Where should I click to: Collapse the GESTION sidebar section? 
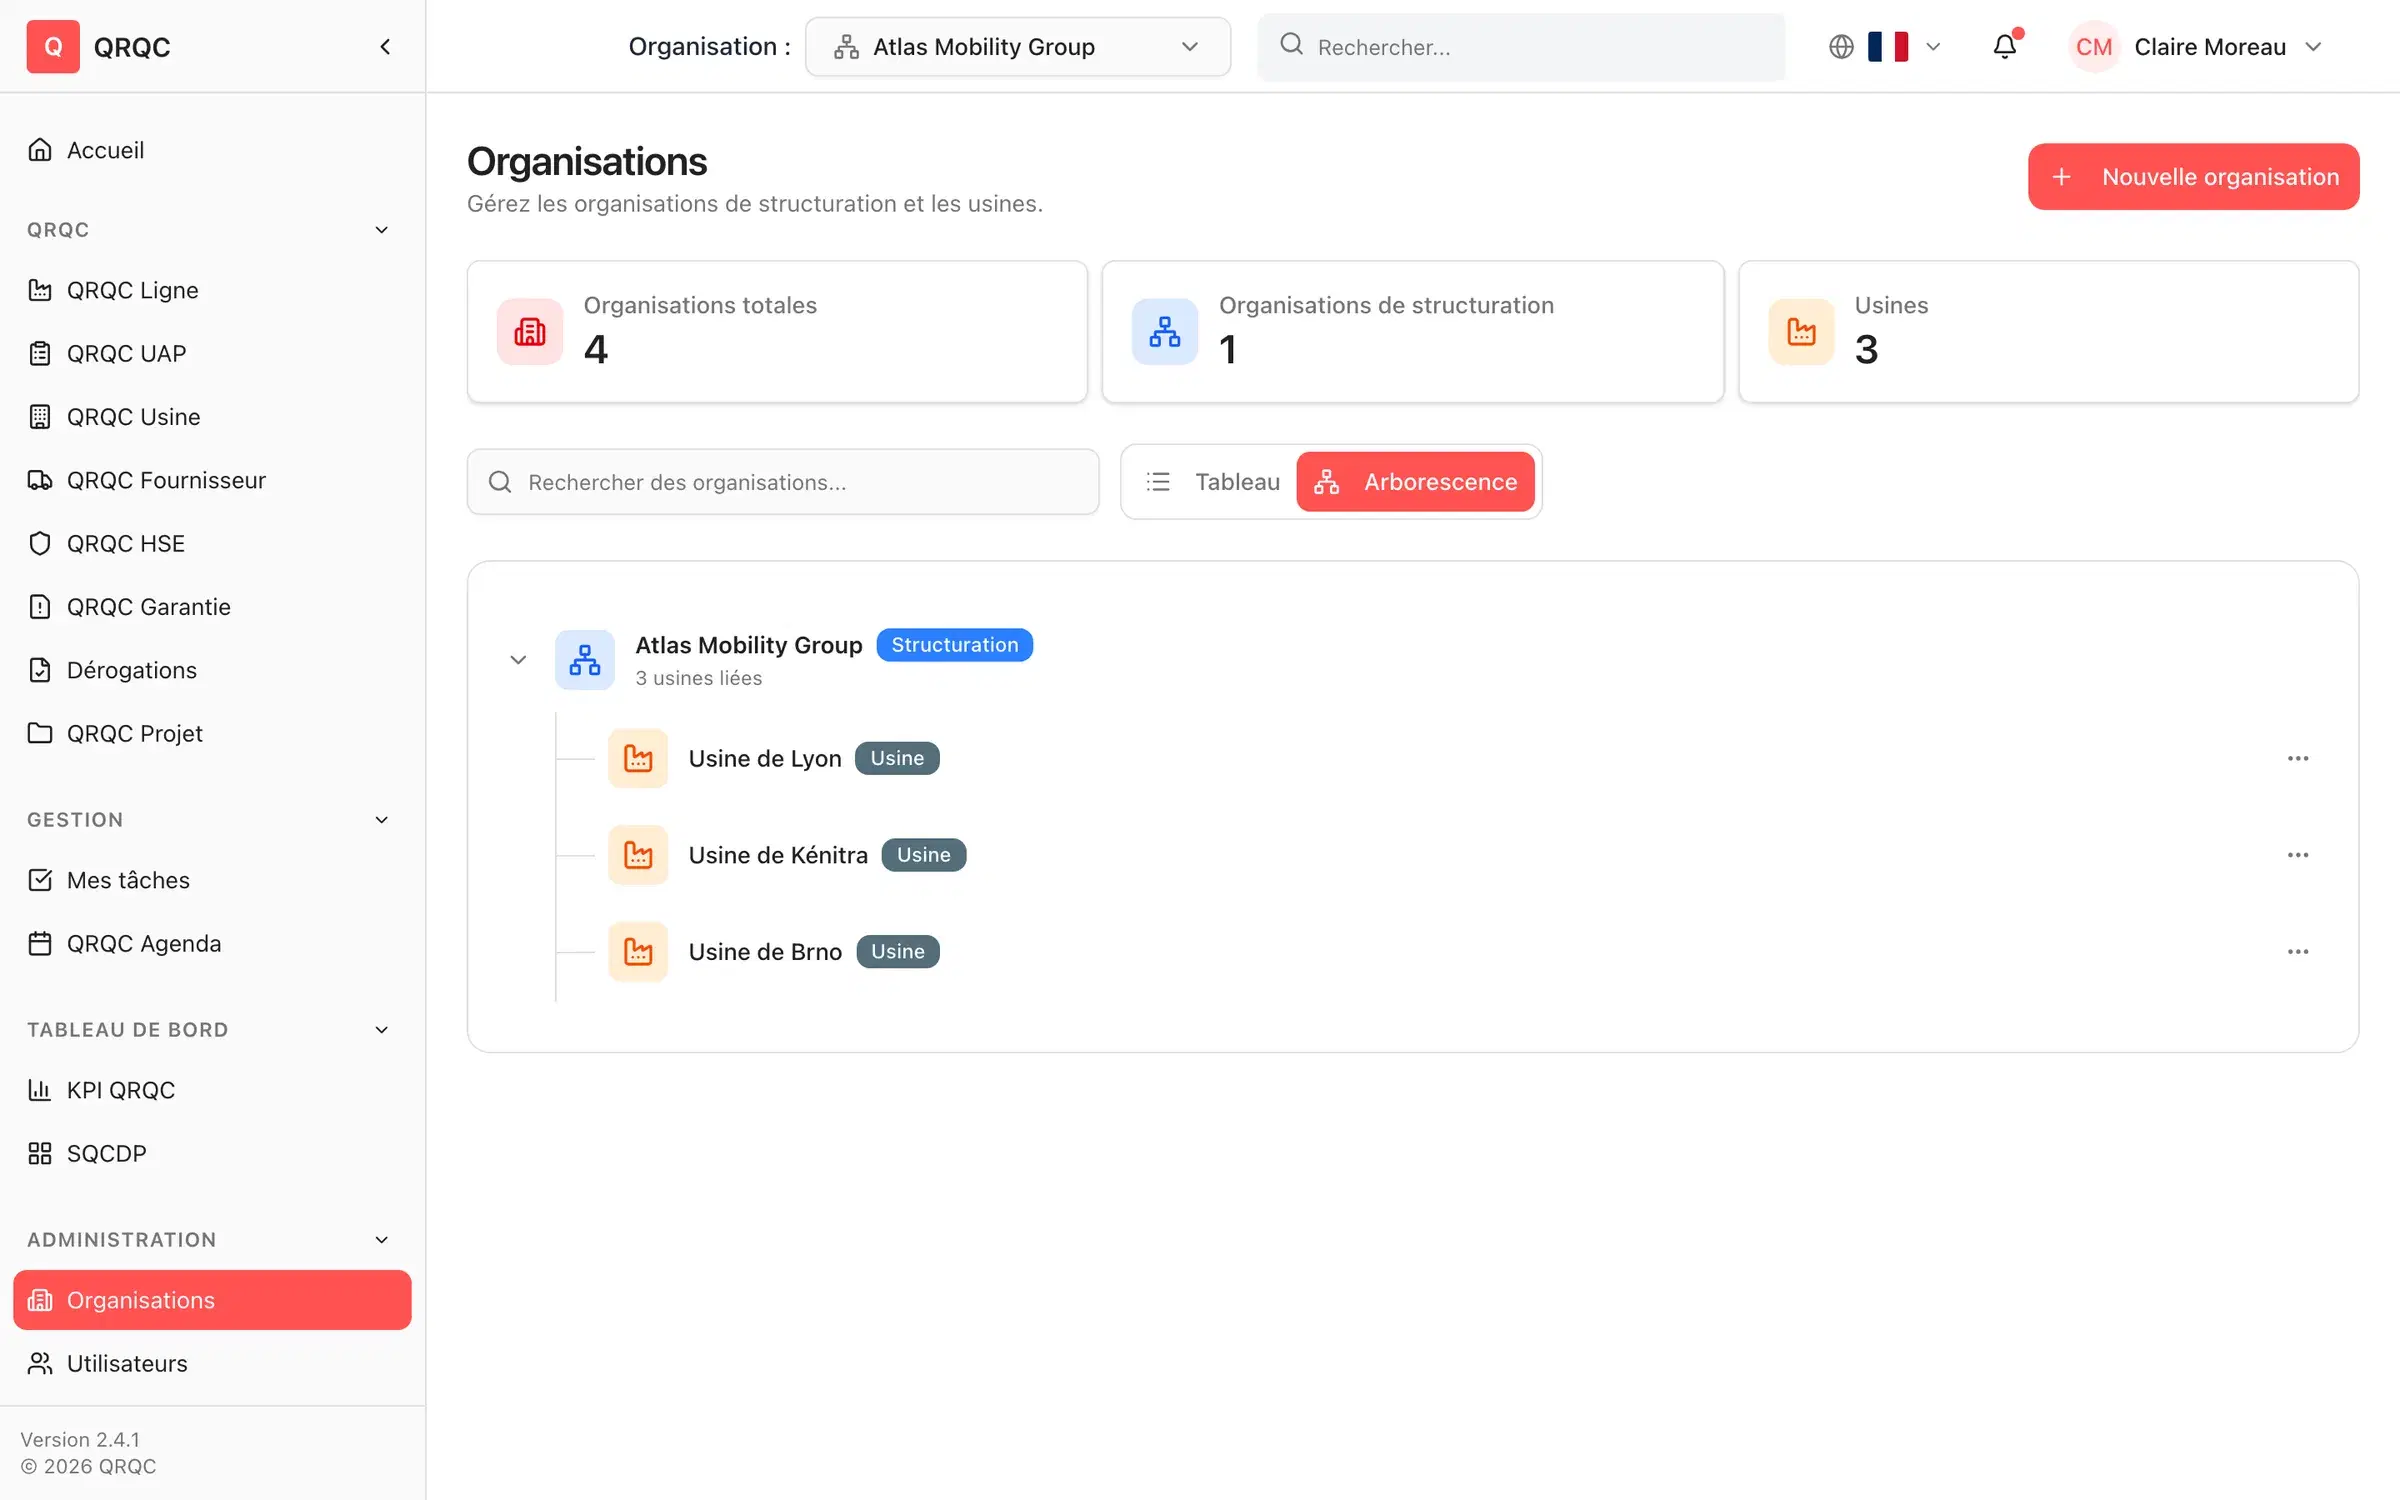coord(381,820)
